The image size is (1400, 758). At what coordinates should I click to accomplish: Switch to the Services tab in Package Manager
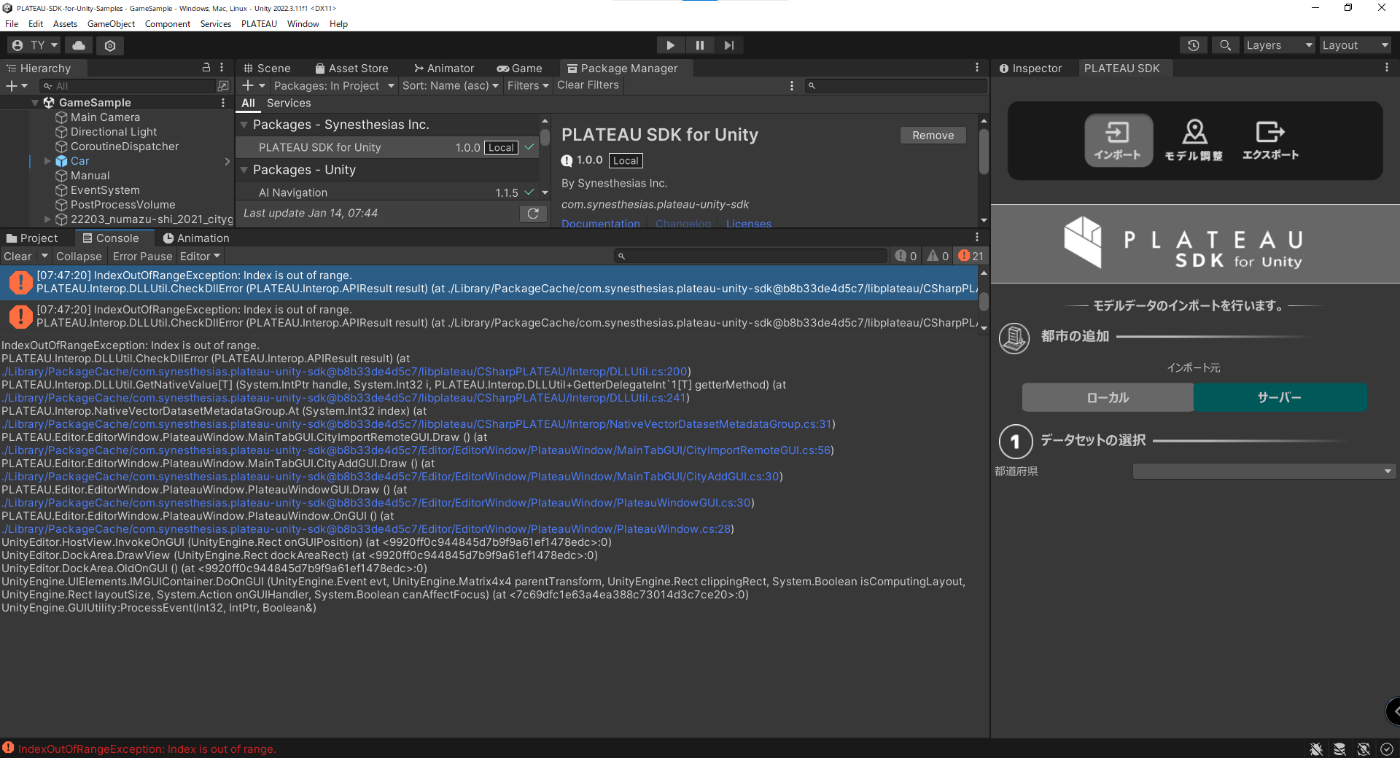point(289,103)
